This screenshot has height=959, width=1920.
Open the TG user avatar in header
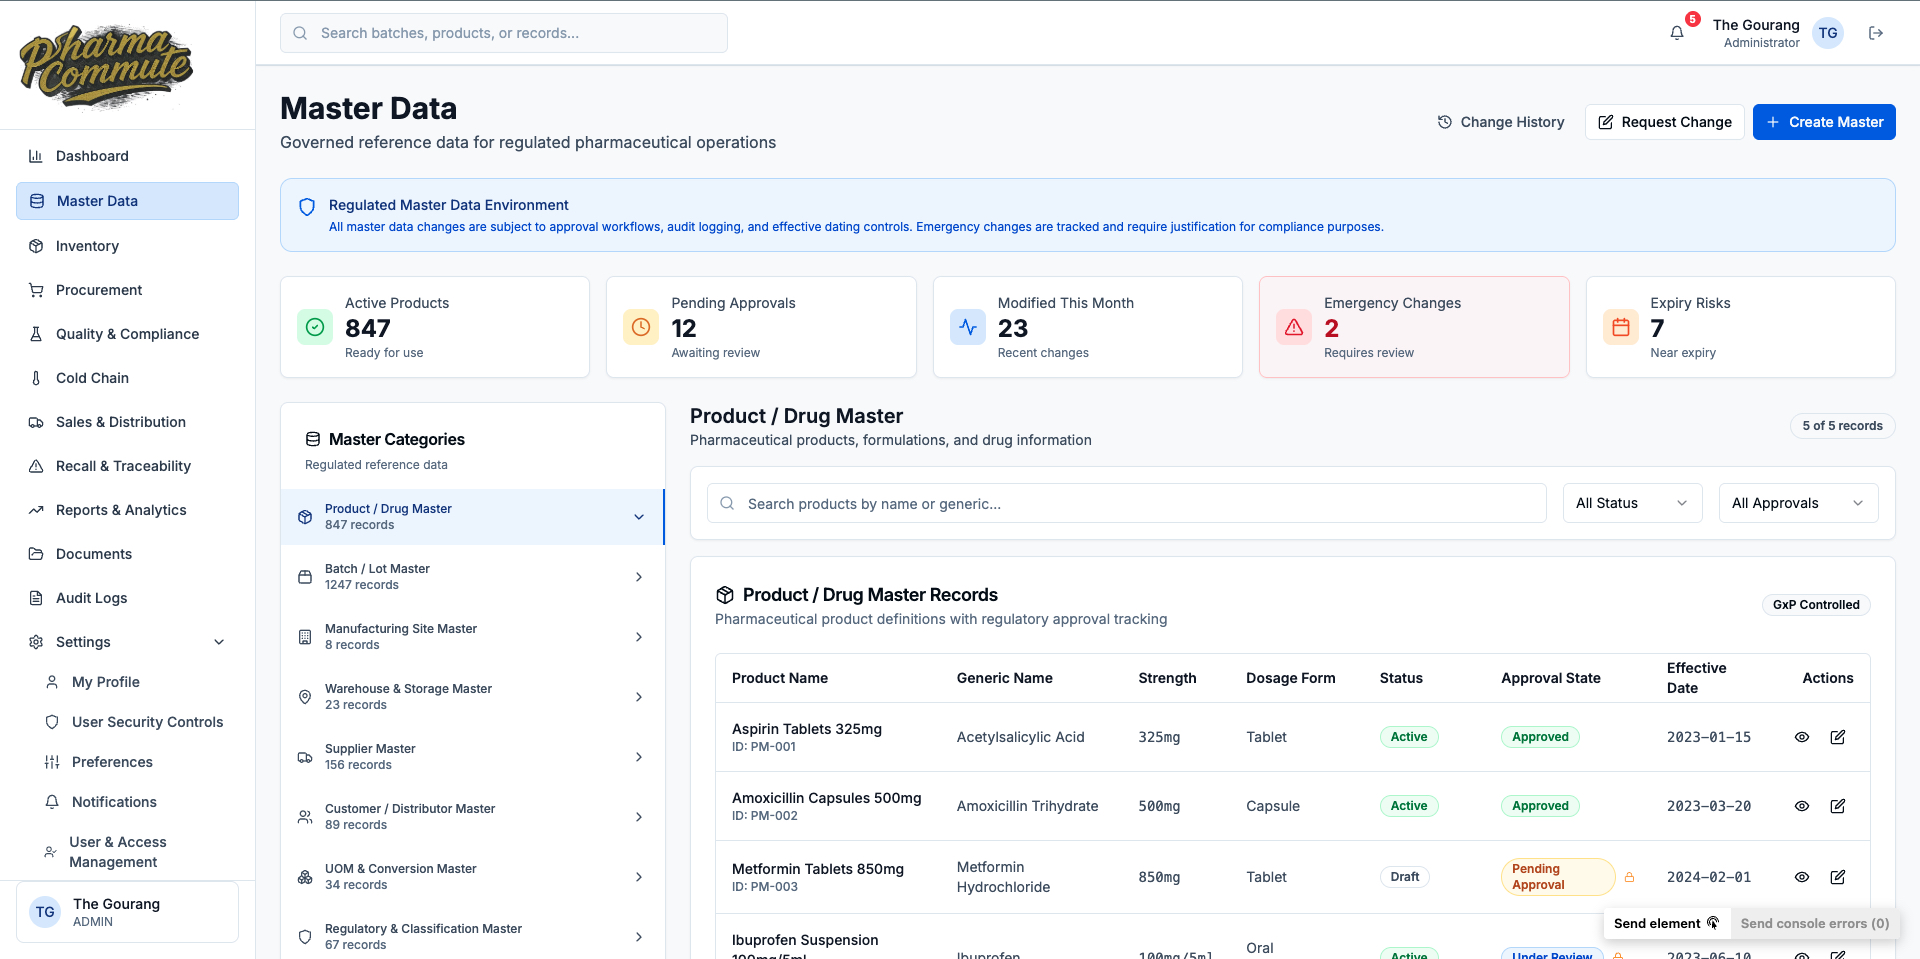(x=1828, y=33)
